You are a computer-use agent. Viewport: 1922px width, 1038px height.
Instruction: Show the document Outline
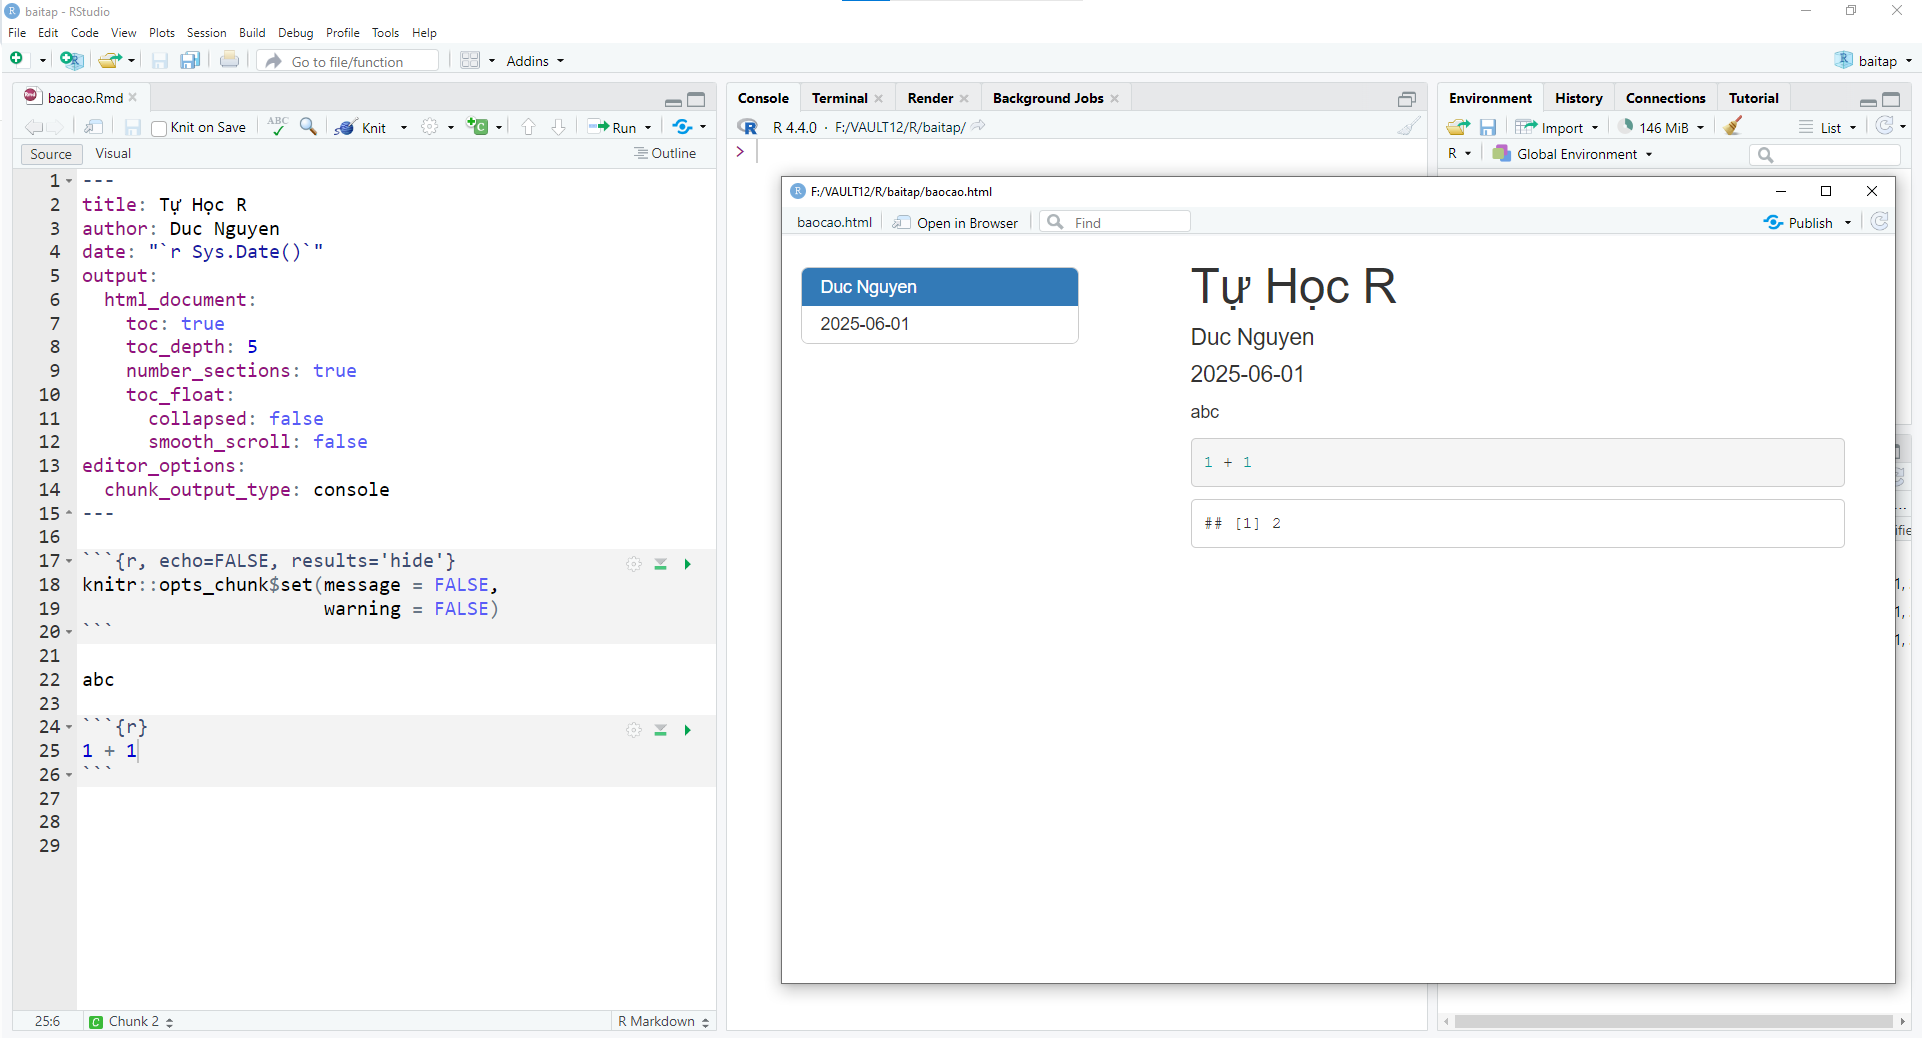pos(665,154)
